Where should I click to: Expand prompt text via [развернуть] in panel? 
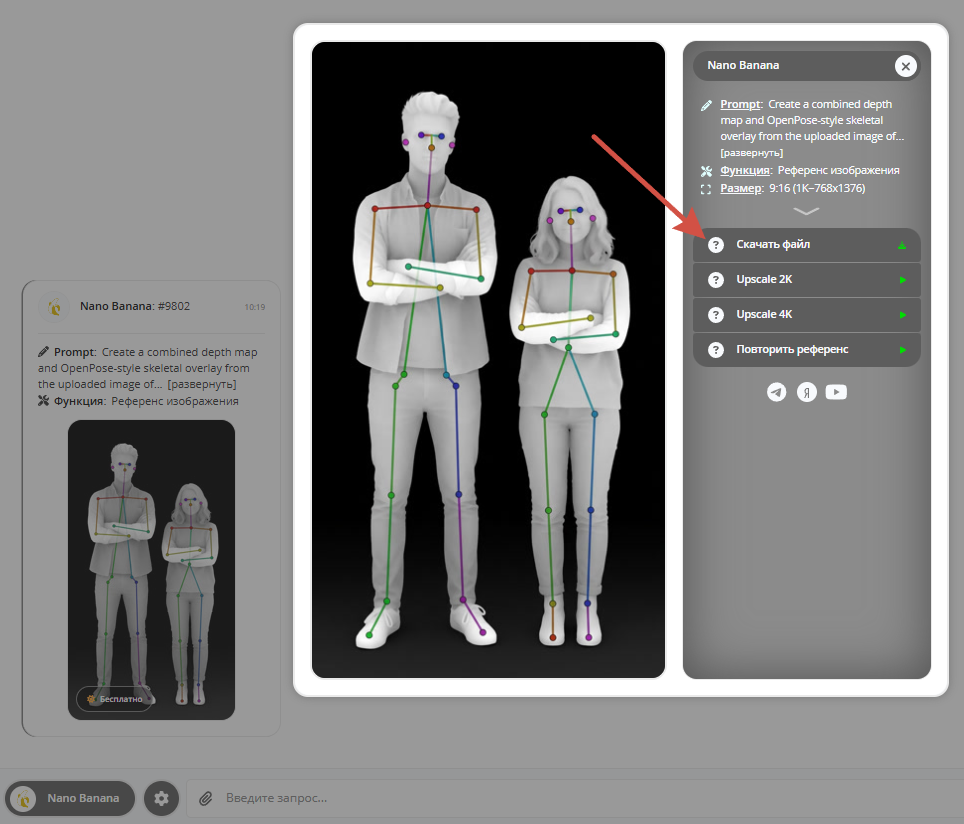coord(751,153)
